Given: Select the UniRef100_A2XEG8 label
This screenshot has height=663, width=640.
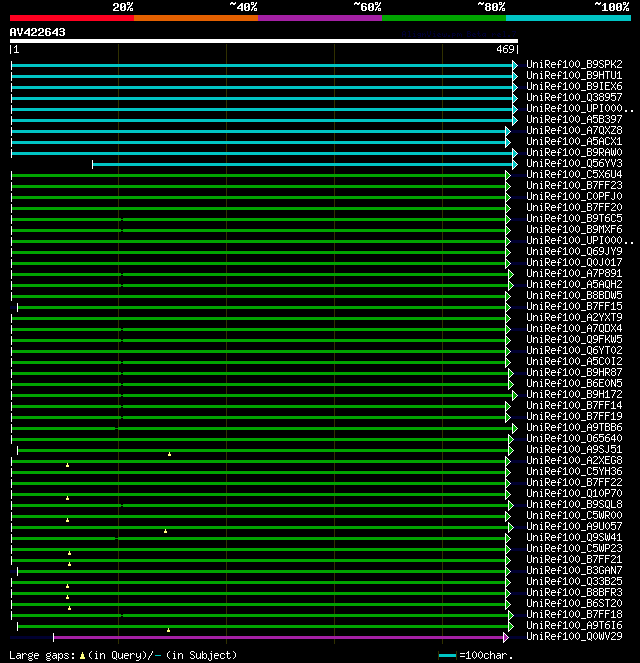Looking at the screenshot, I should (574, 460).
